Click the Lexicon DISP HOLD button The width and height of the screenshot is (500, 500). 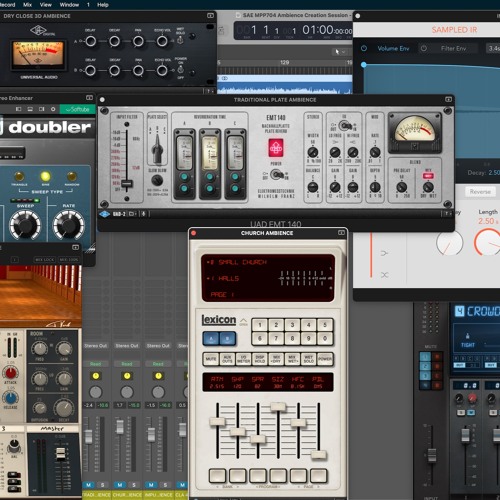point(260,359)
